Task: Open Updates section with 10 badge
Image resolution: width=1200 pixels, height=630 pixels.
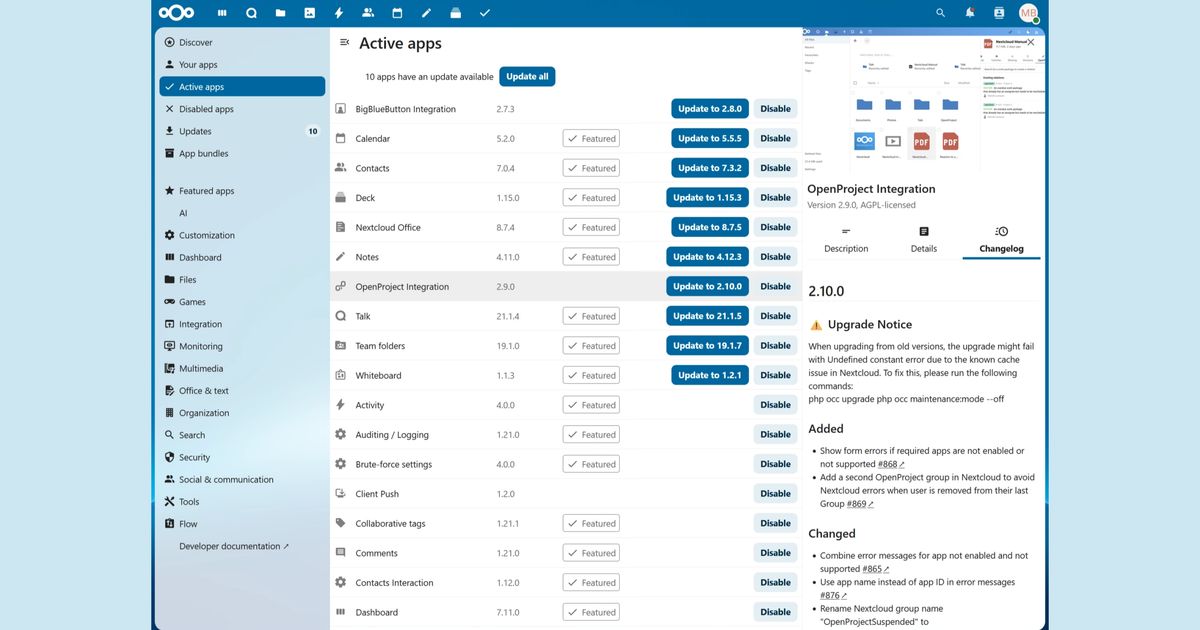Action: click(242, 131)
